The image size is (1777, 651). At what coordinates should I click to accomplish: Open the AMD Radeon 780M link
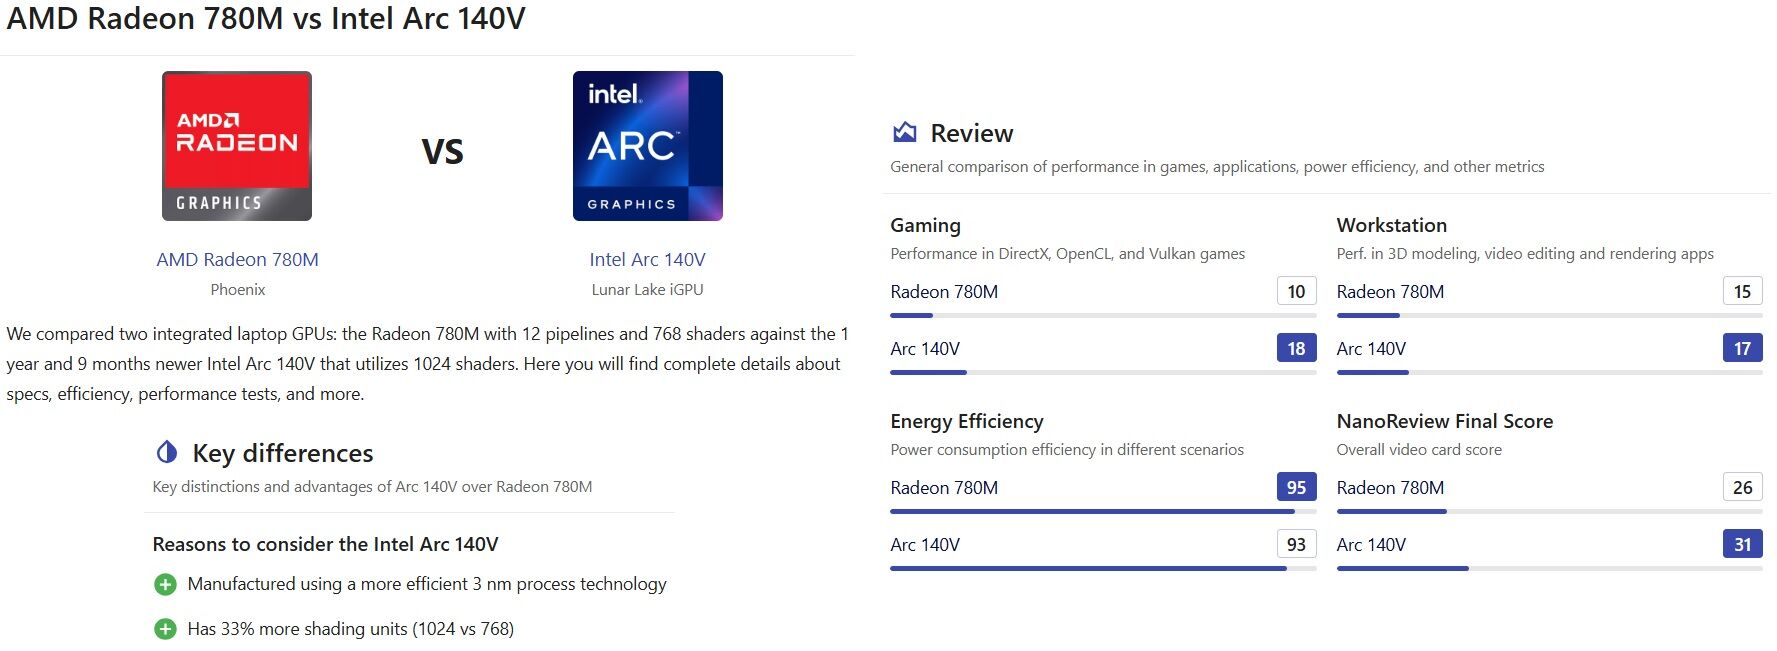point(237,259)
